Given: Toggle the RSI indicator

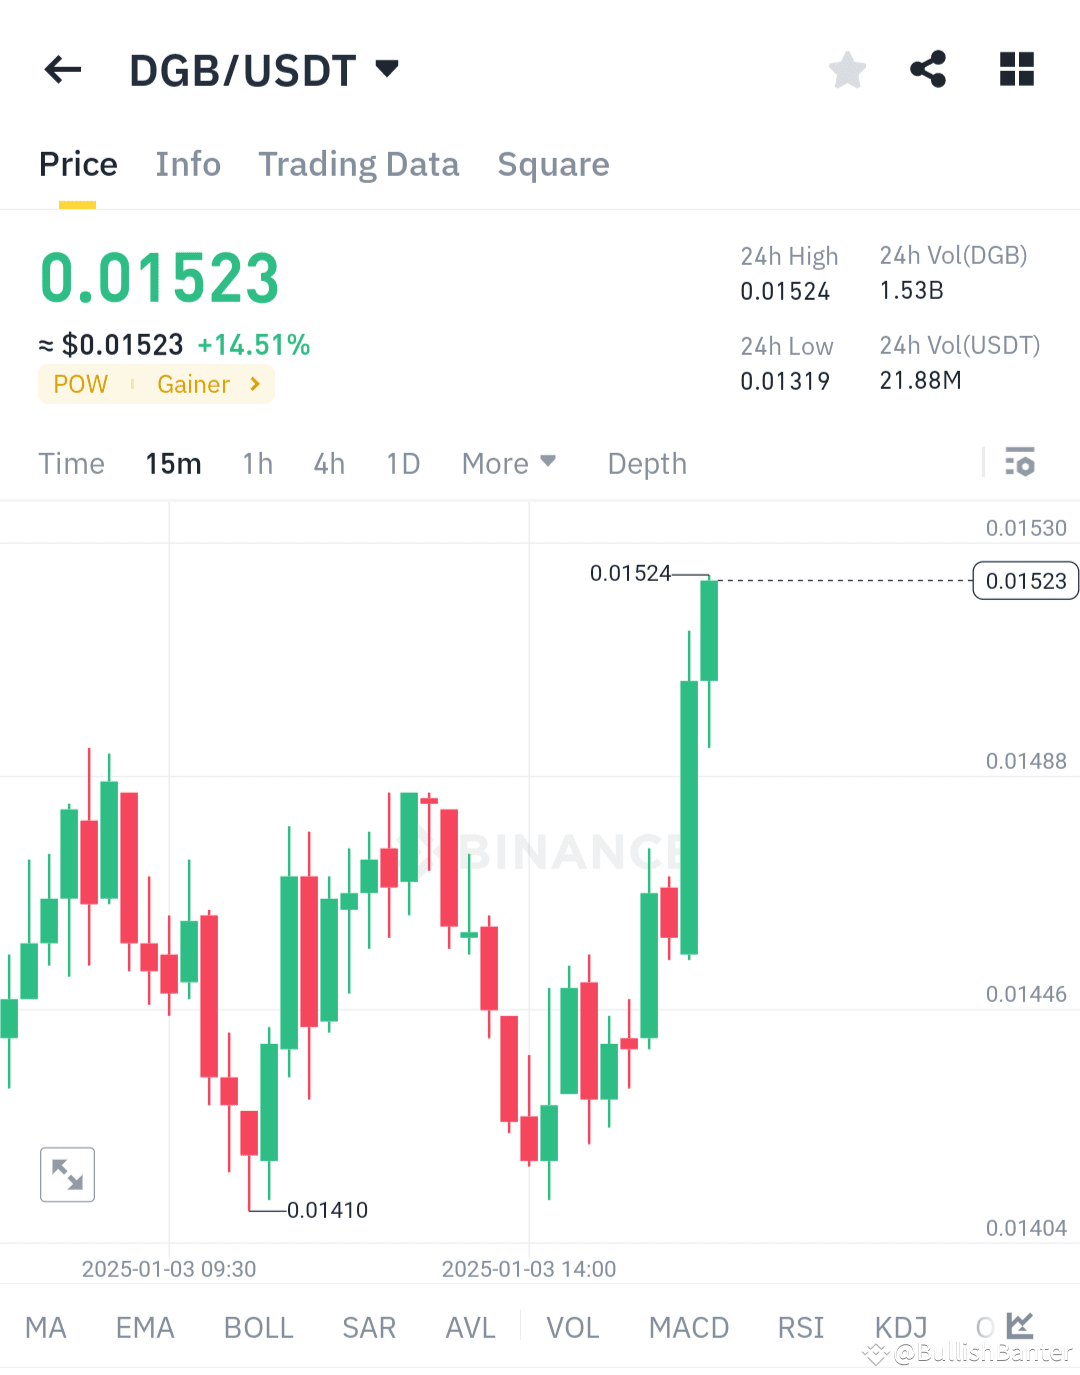Looking at the screenshot, I should pos(800,1327).
